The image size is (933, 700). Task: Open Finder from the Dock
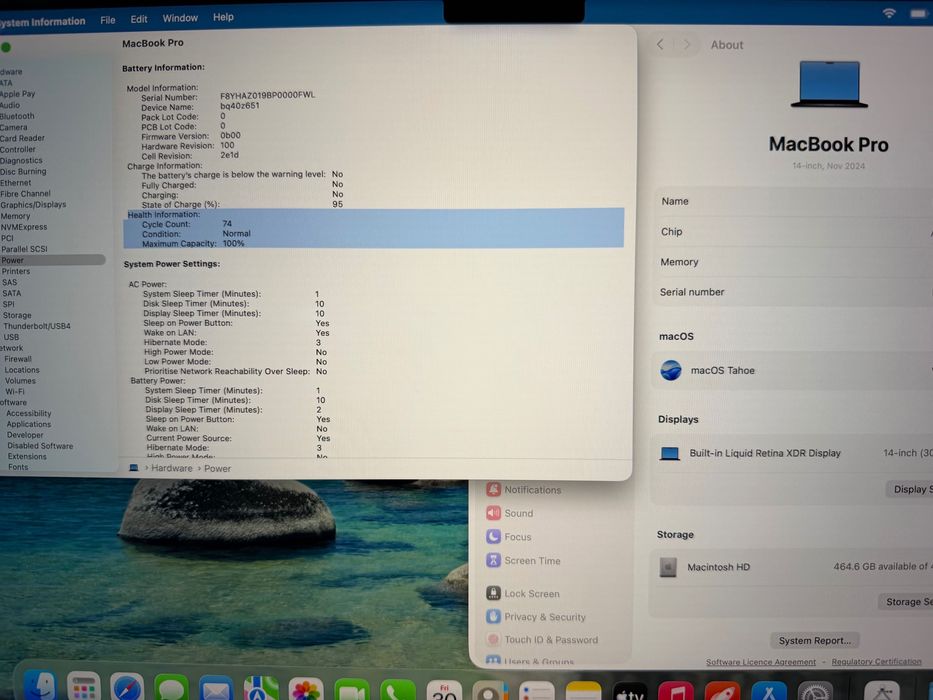tap(40, 686)
